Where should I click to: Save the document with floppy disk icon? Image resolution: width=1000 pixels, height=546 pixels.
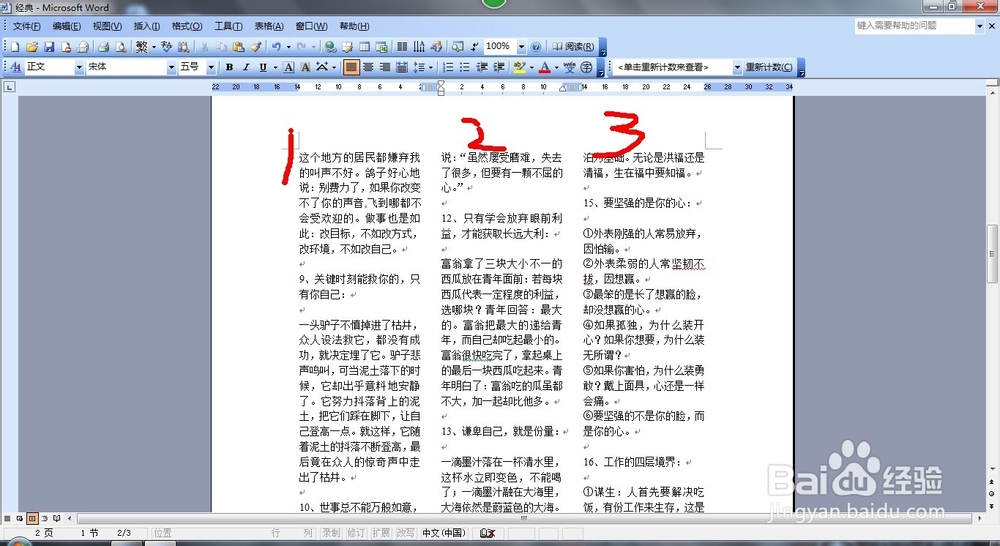point(49,47)
